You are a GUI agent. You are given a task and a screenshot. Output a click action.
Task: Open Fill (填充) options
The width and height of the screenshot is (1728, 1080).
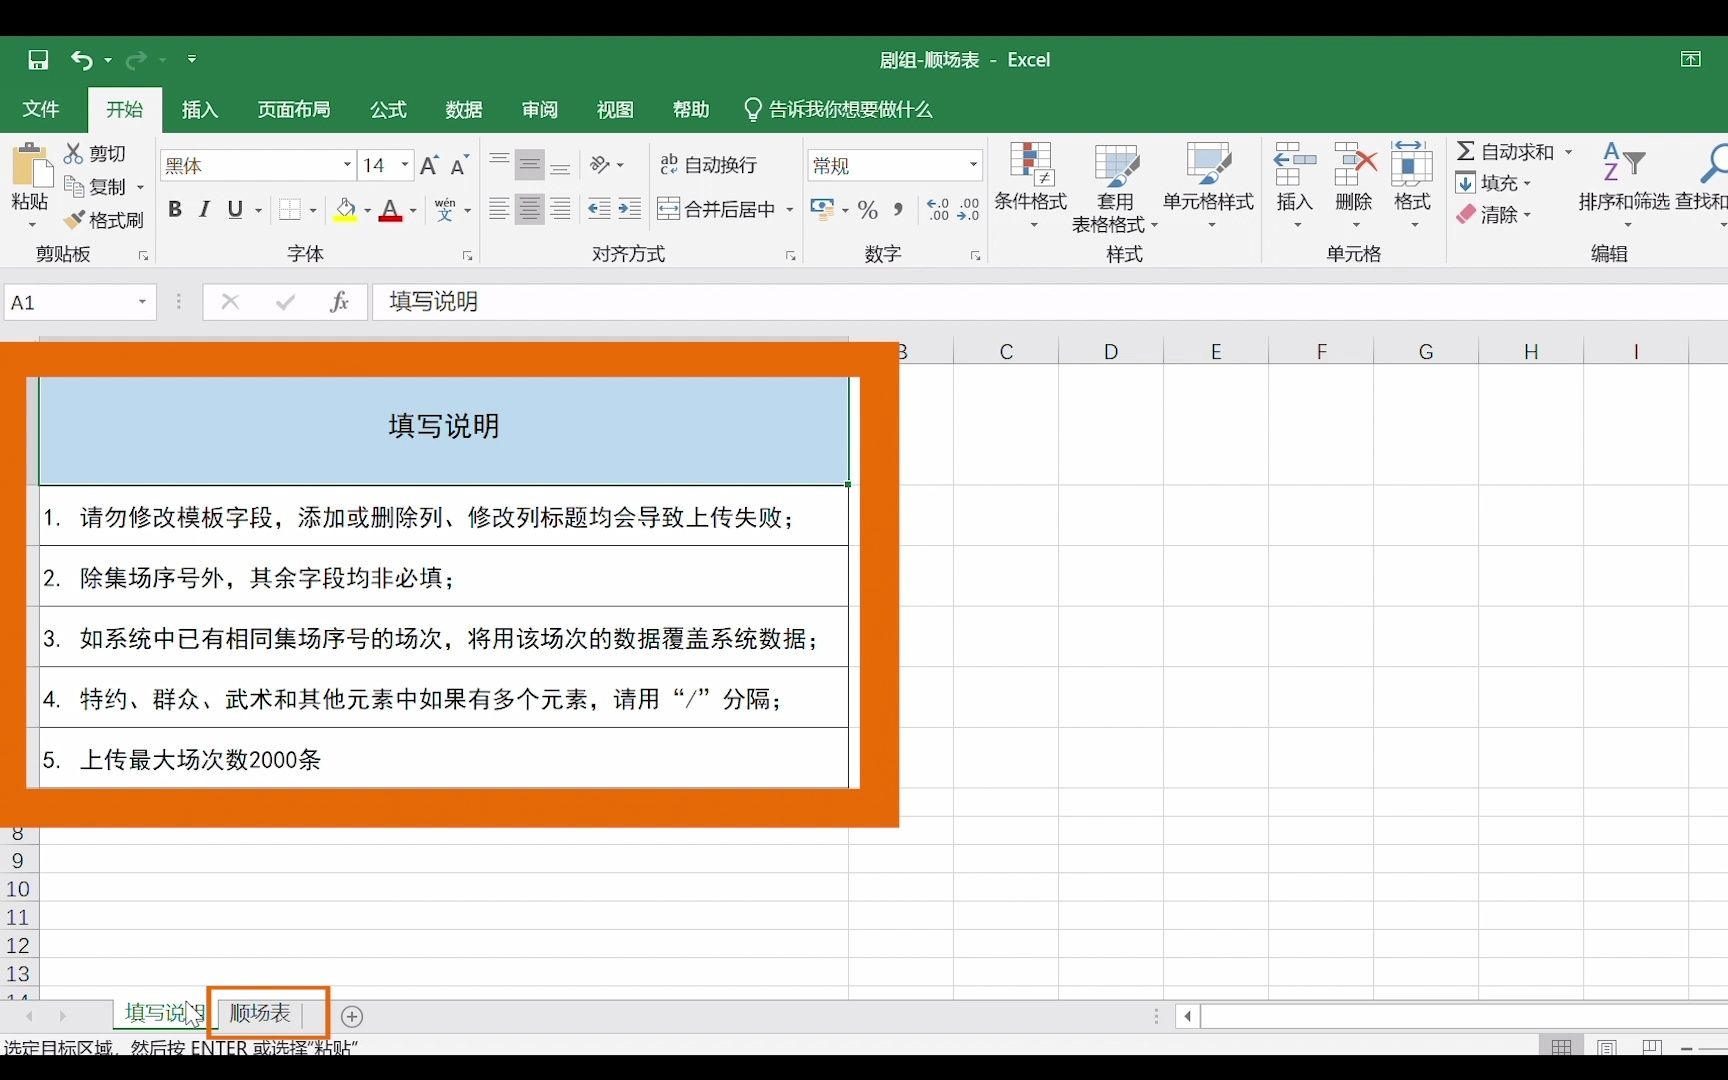[1492, 183]
